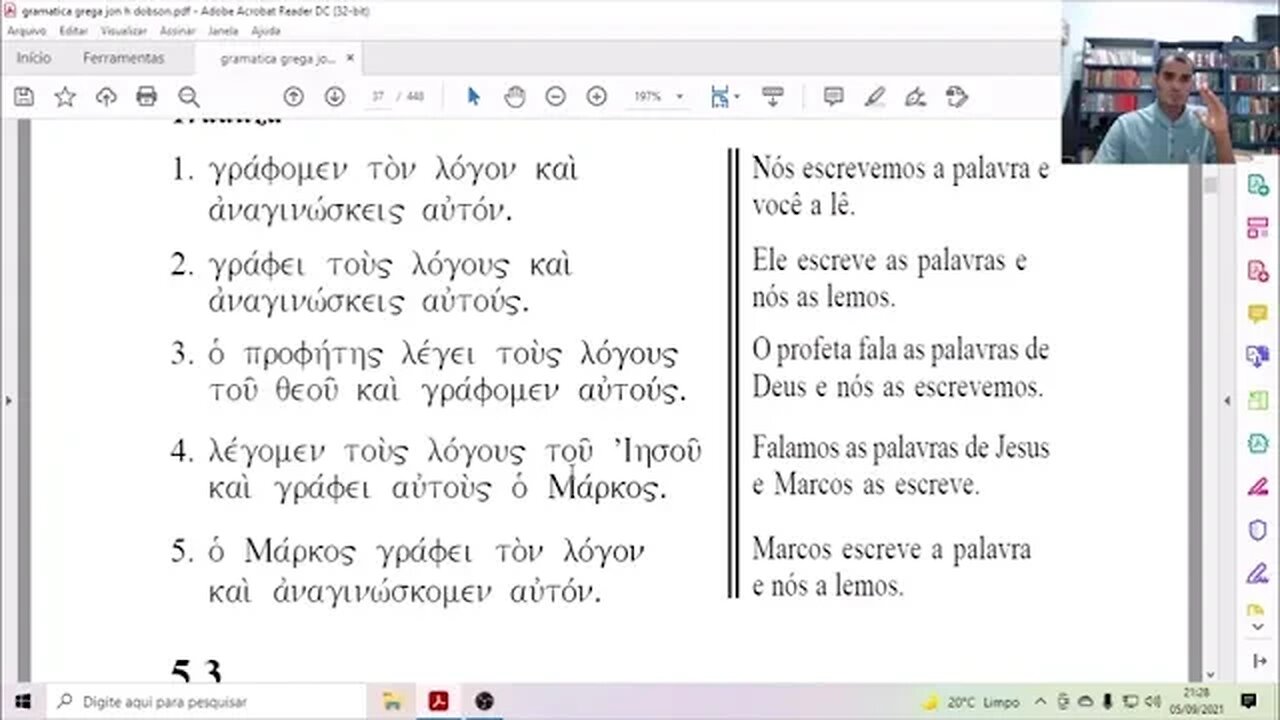Image resolution: width=1280 pixels, height=720 pixels.
Task: Add a comment with the speech bubble icon
Action: click(833, 97)
